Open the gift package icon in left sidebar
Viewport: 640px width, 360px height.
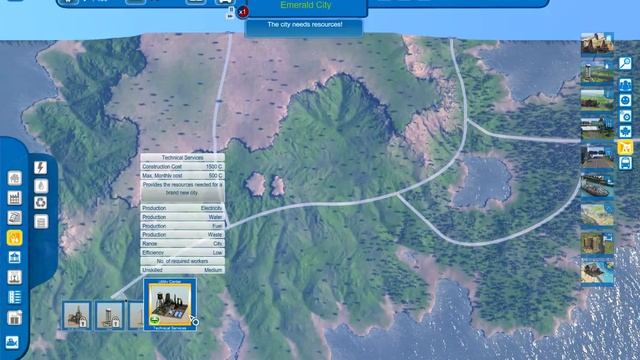click(x=15, y=317)
